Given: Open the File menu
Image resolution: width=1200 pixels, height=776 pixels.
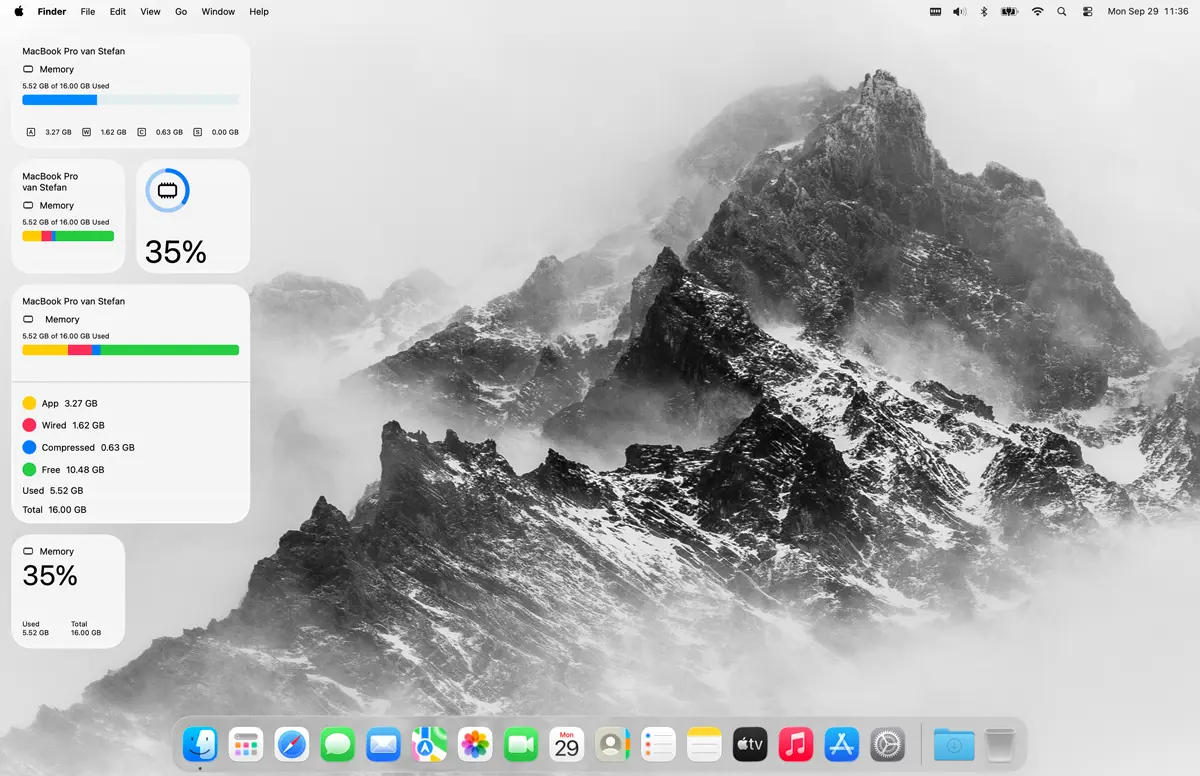Looking at the screenshot, I should click(x=88, y=12).
